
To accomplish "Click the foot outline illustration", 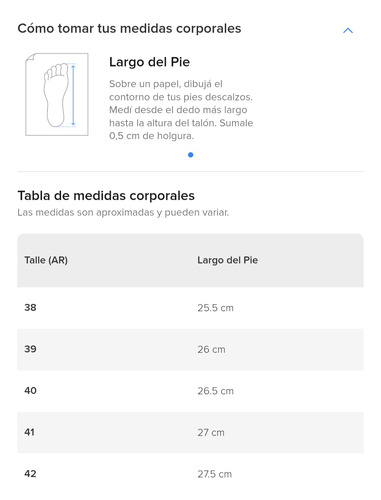I will tap(57, 94).
